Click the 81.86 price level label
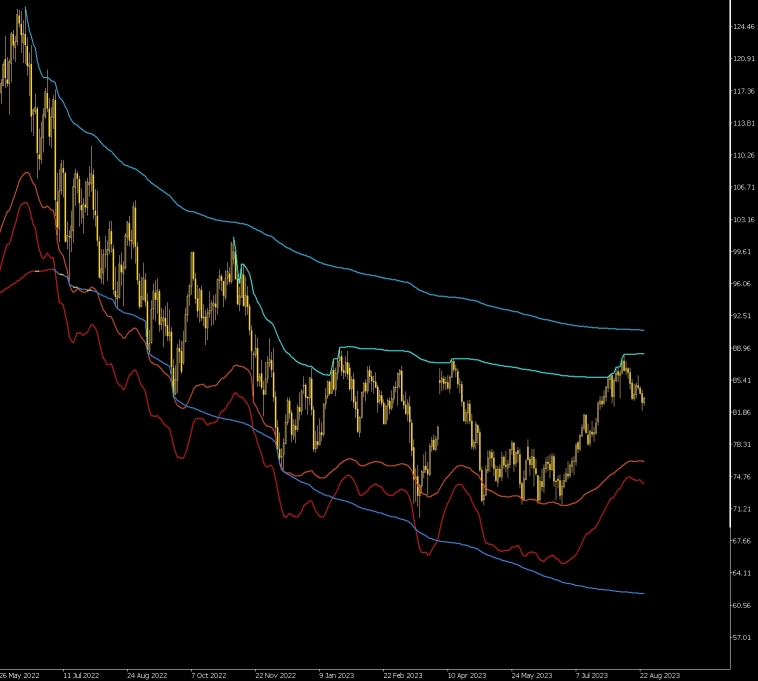 click(x=742, y=413)
